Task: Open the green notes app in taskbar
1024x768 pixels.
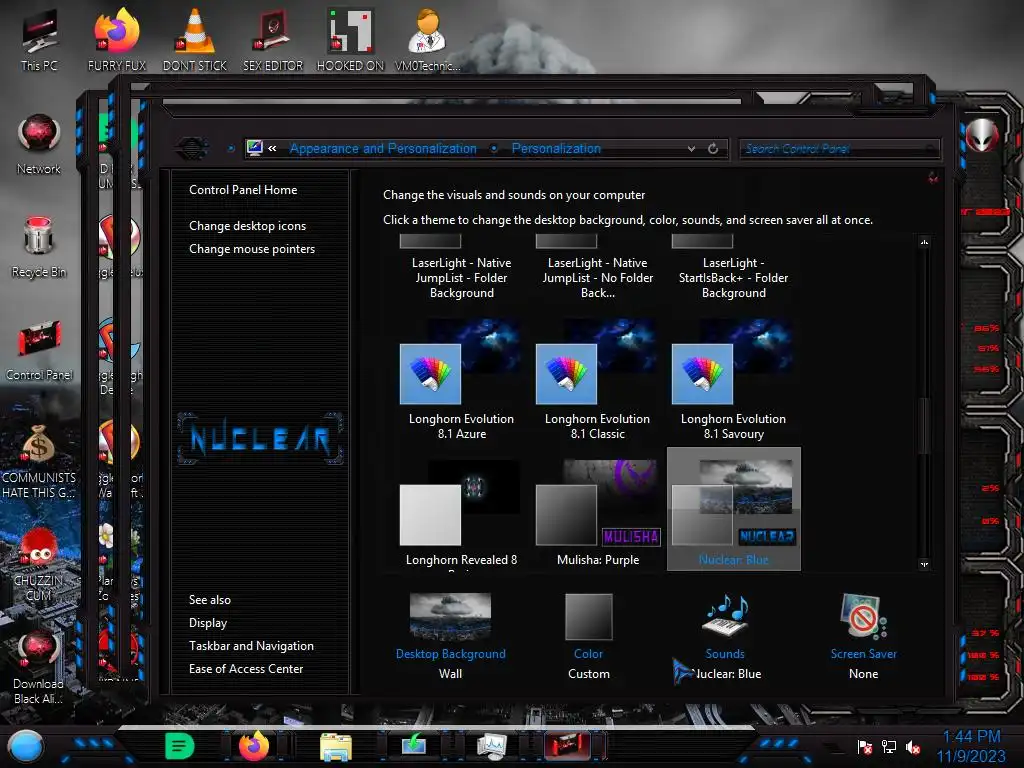Action: (180, 746)
